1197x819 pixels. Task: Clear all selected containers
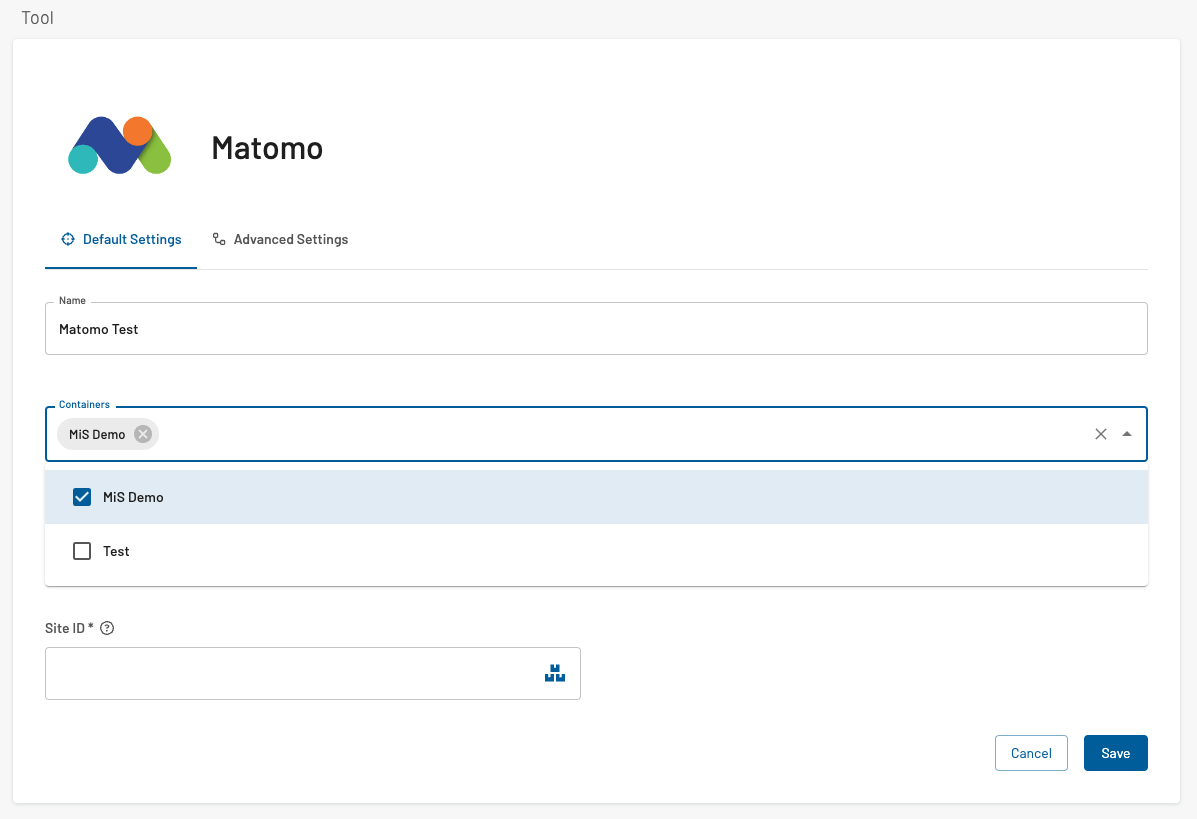(x=1101, y=434)
